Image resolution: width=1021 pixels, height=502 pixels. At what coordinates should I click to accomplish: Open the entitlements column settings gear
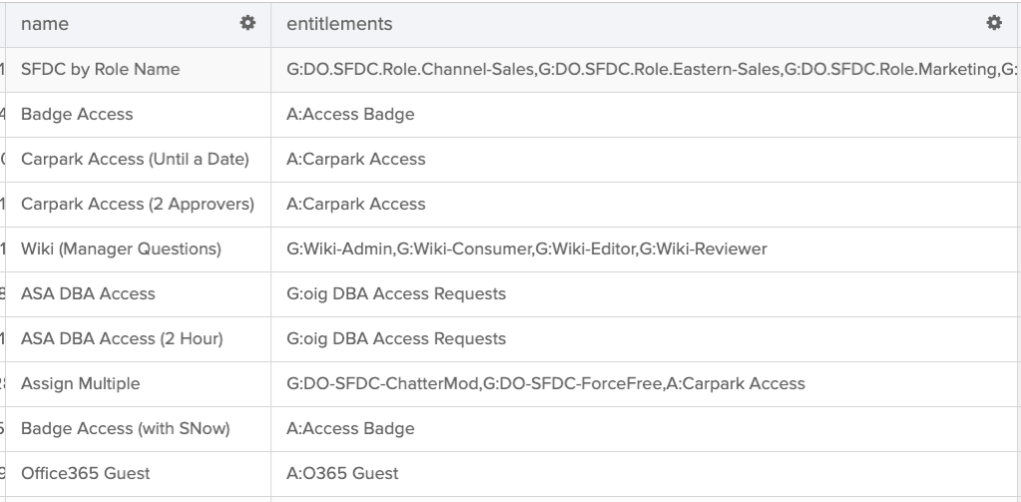[x=993, y=22]
